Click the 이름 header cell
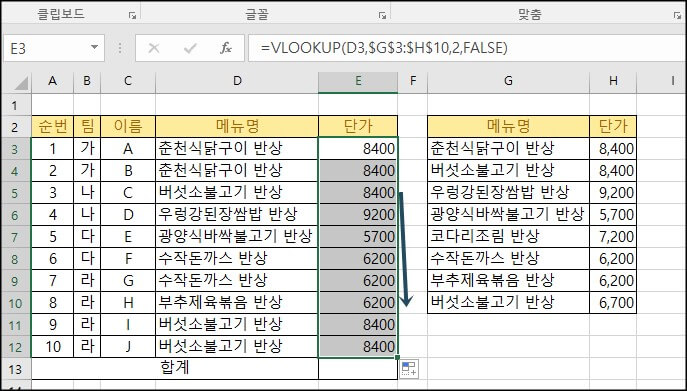Viewport: 687px width, 391px height. coord(128,127)
